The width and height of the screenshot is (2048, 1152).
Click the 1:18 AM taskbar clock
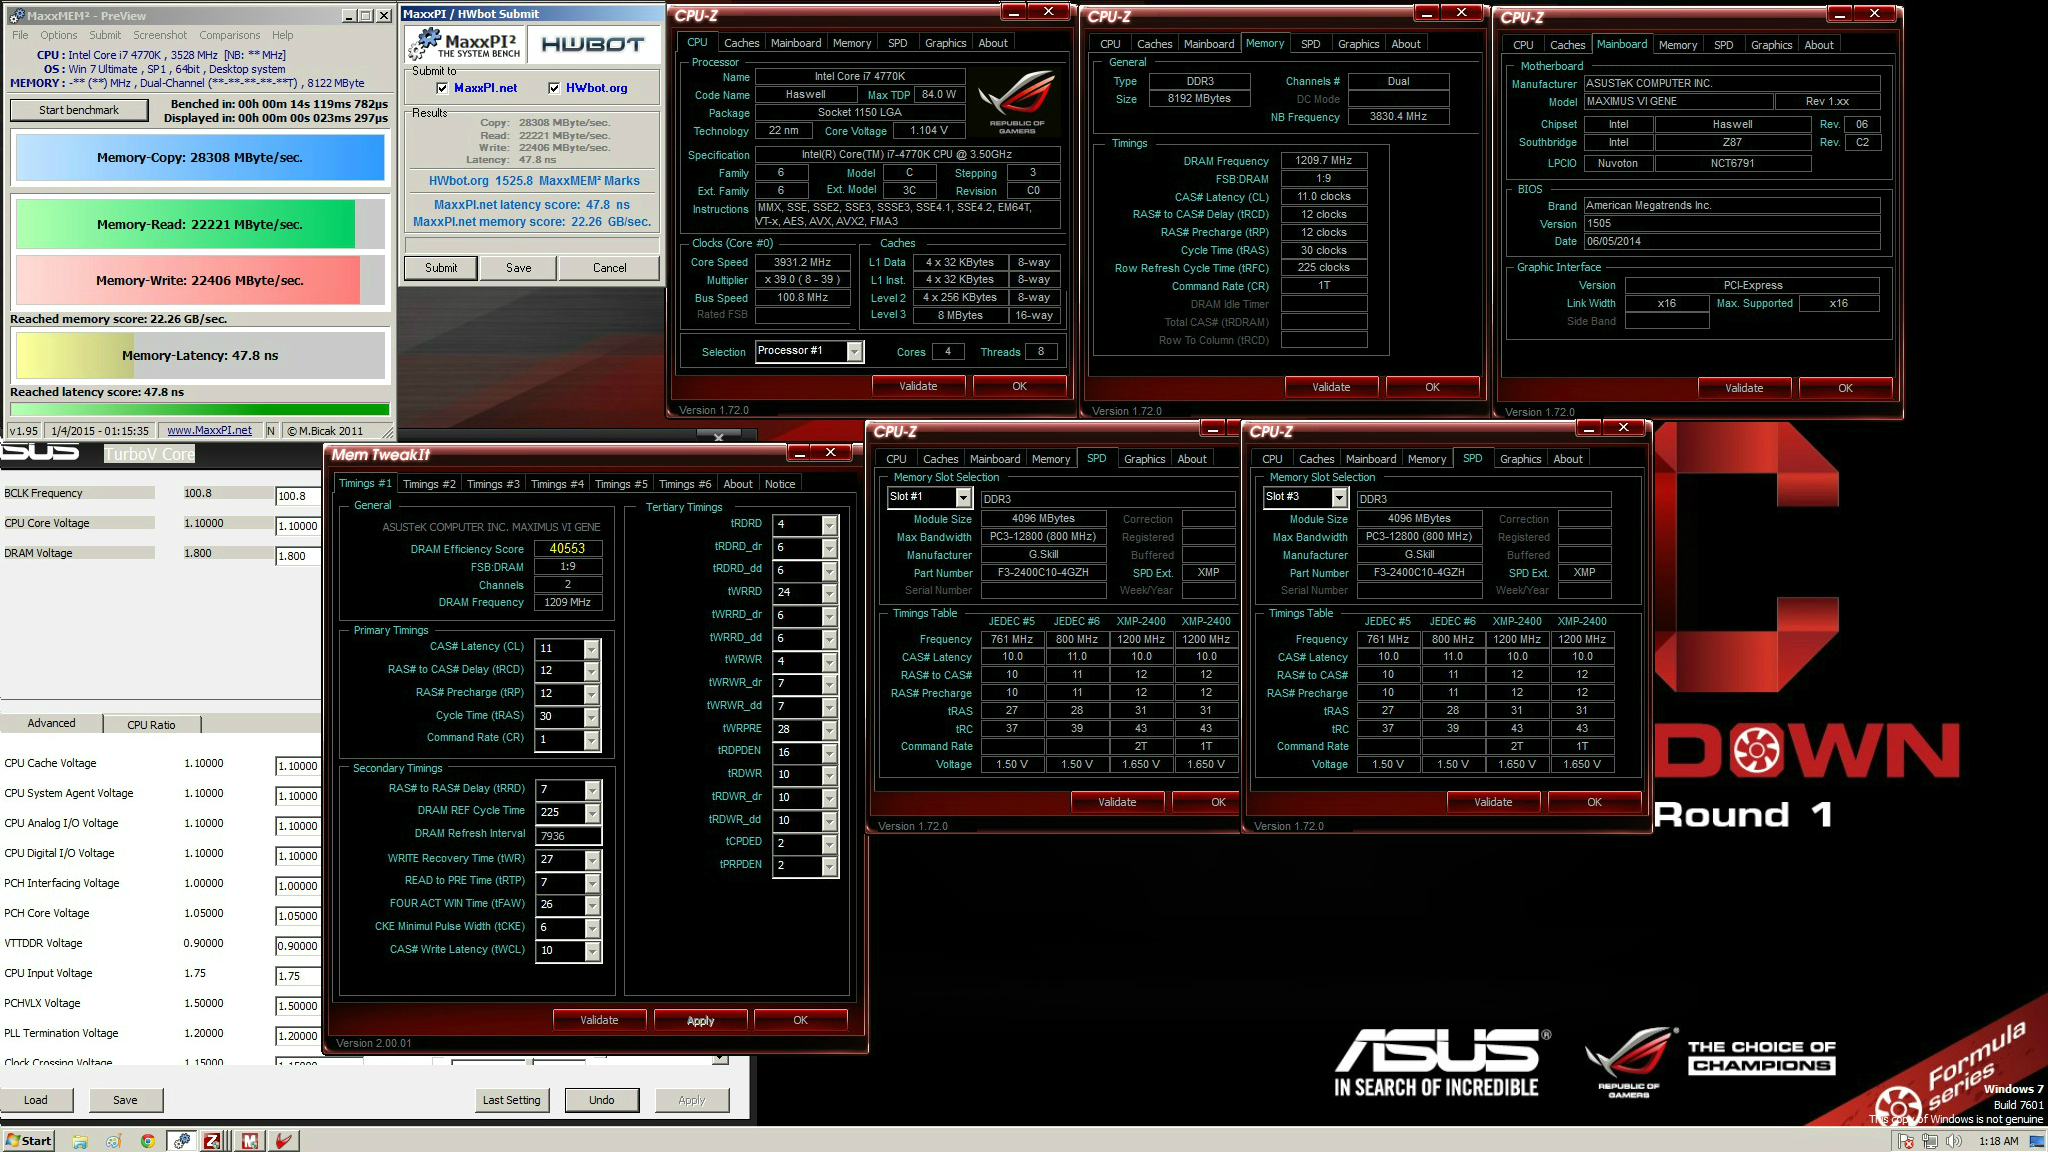tap(1998, 1141)
